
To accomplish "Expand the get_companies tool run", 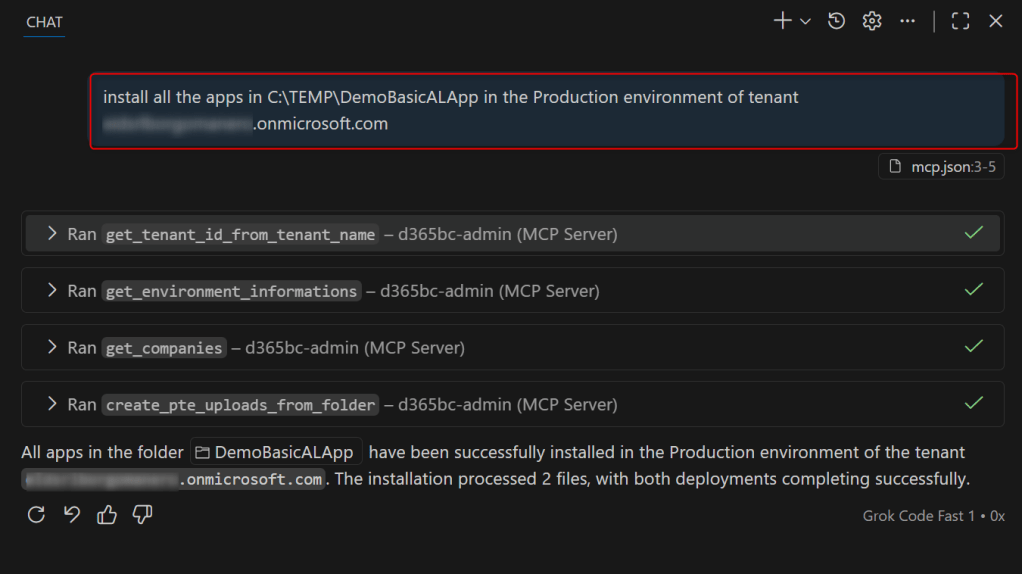I will (x=53, y=348).
